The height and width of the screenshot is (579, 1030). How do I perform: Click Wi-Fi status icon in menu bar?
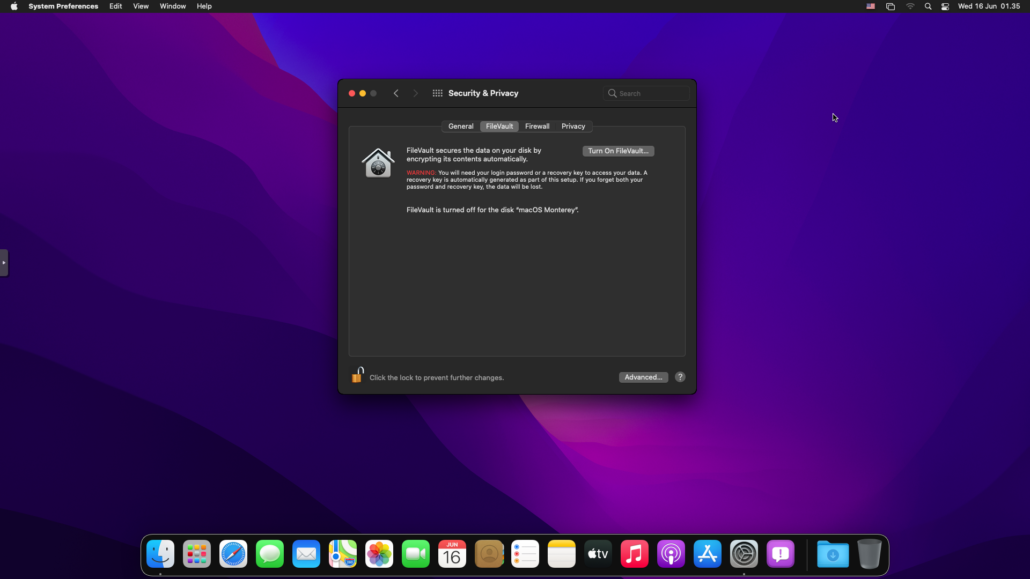point(910,6)
